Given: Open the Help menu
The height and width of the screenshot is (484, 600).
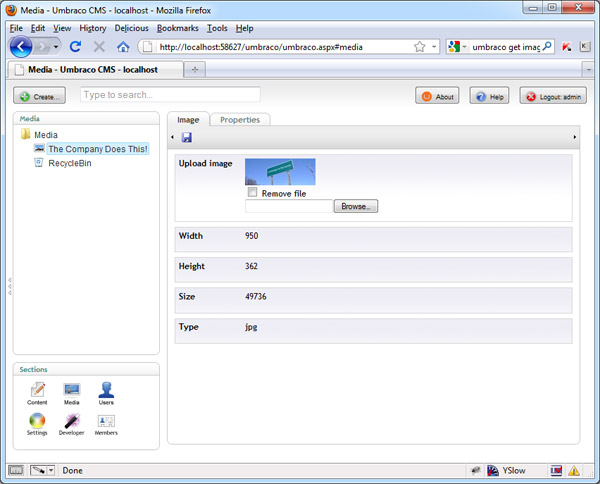Looking at the screenshot, I should click(244, 28).
